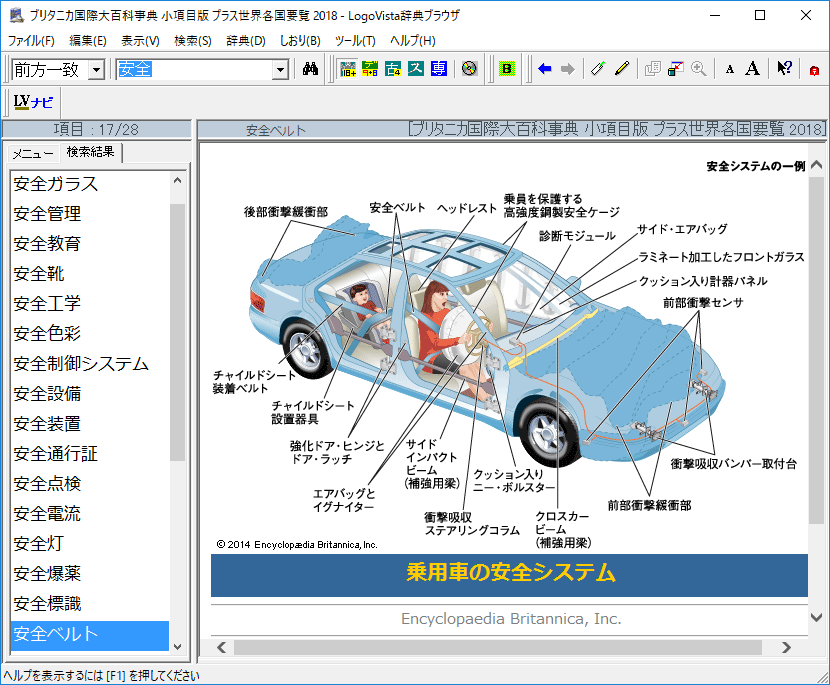This screenshot has height=685, width=830.
Task: Select 安全設備 in results list
Action: pos(90,394)
